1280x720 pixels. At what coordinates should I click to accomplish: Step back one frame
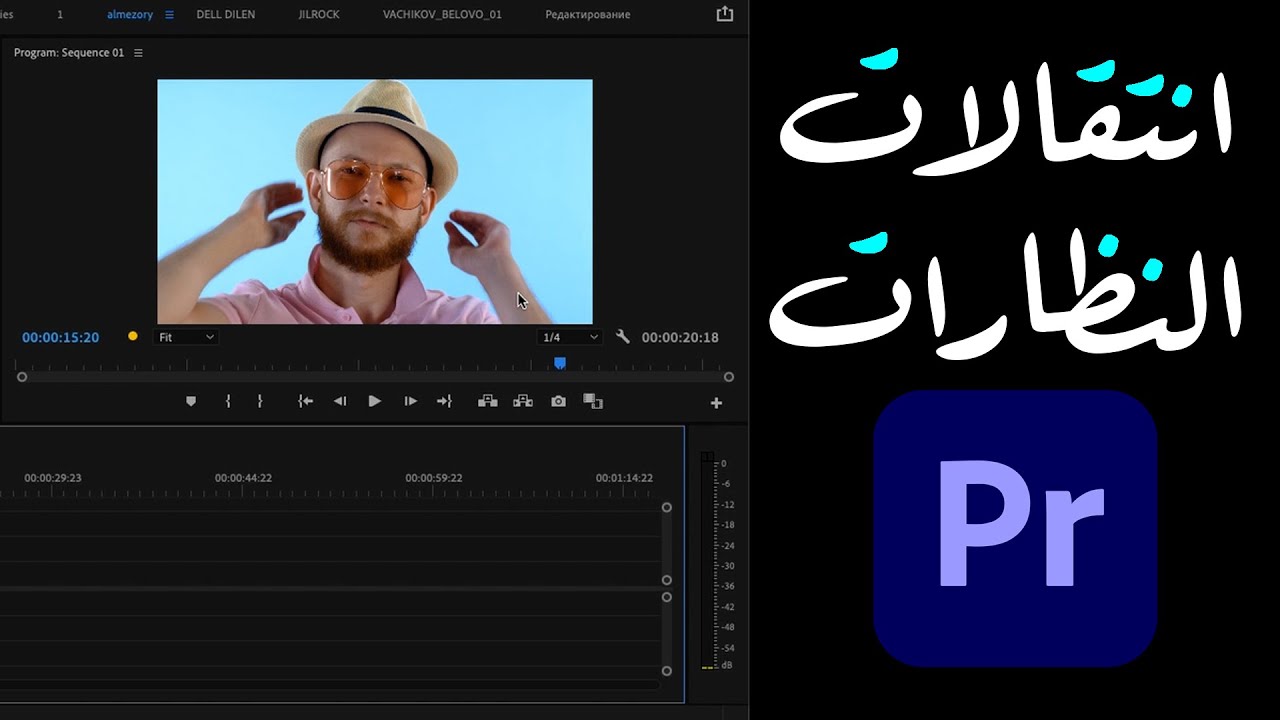tap(340, 401)
